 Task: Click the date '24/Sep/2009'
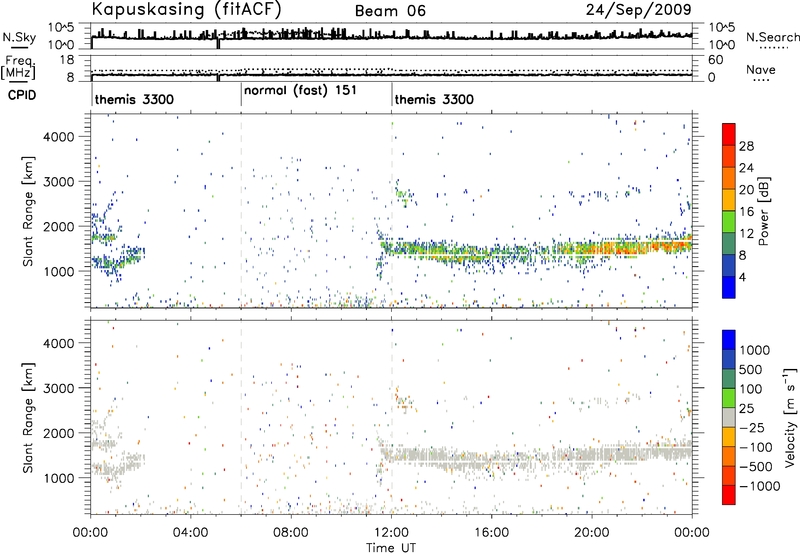[x=638, y=9]
